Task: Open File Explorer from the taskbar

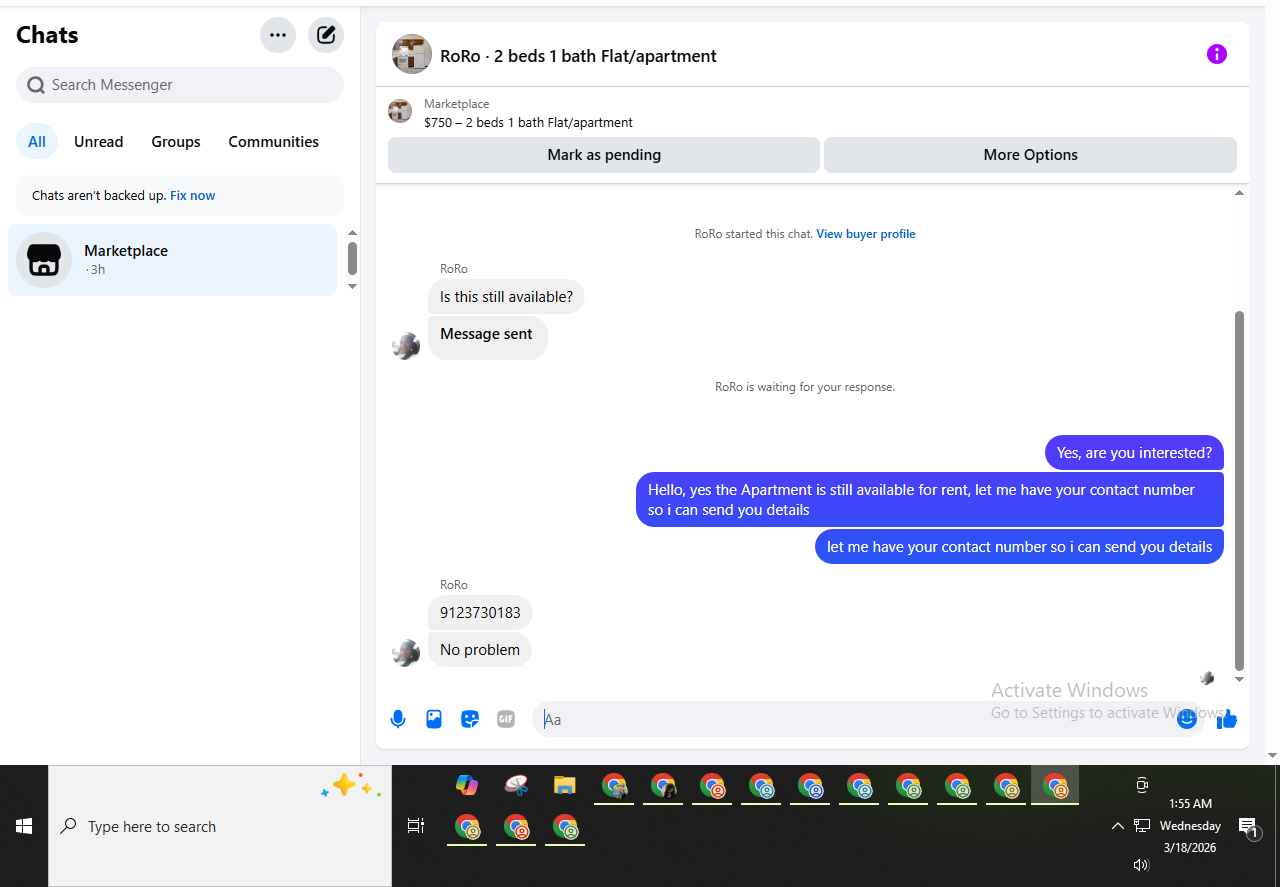Action: (565, 785)
